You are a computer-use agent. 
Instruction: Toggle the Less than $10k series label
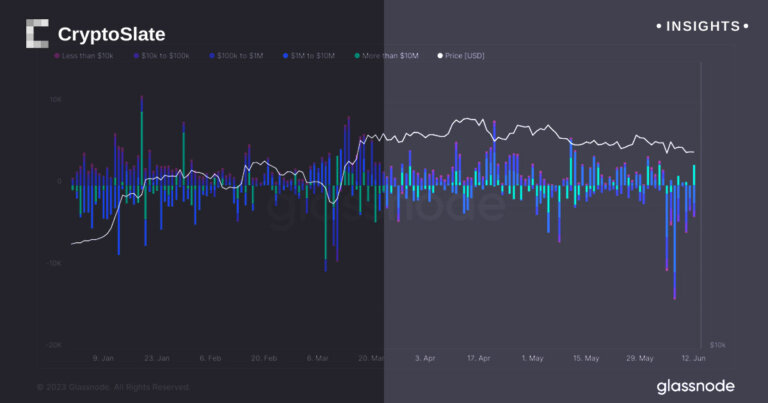91,54
